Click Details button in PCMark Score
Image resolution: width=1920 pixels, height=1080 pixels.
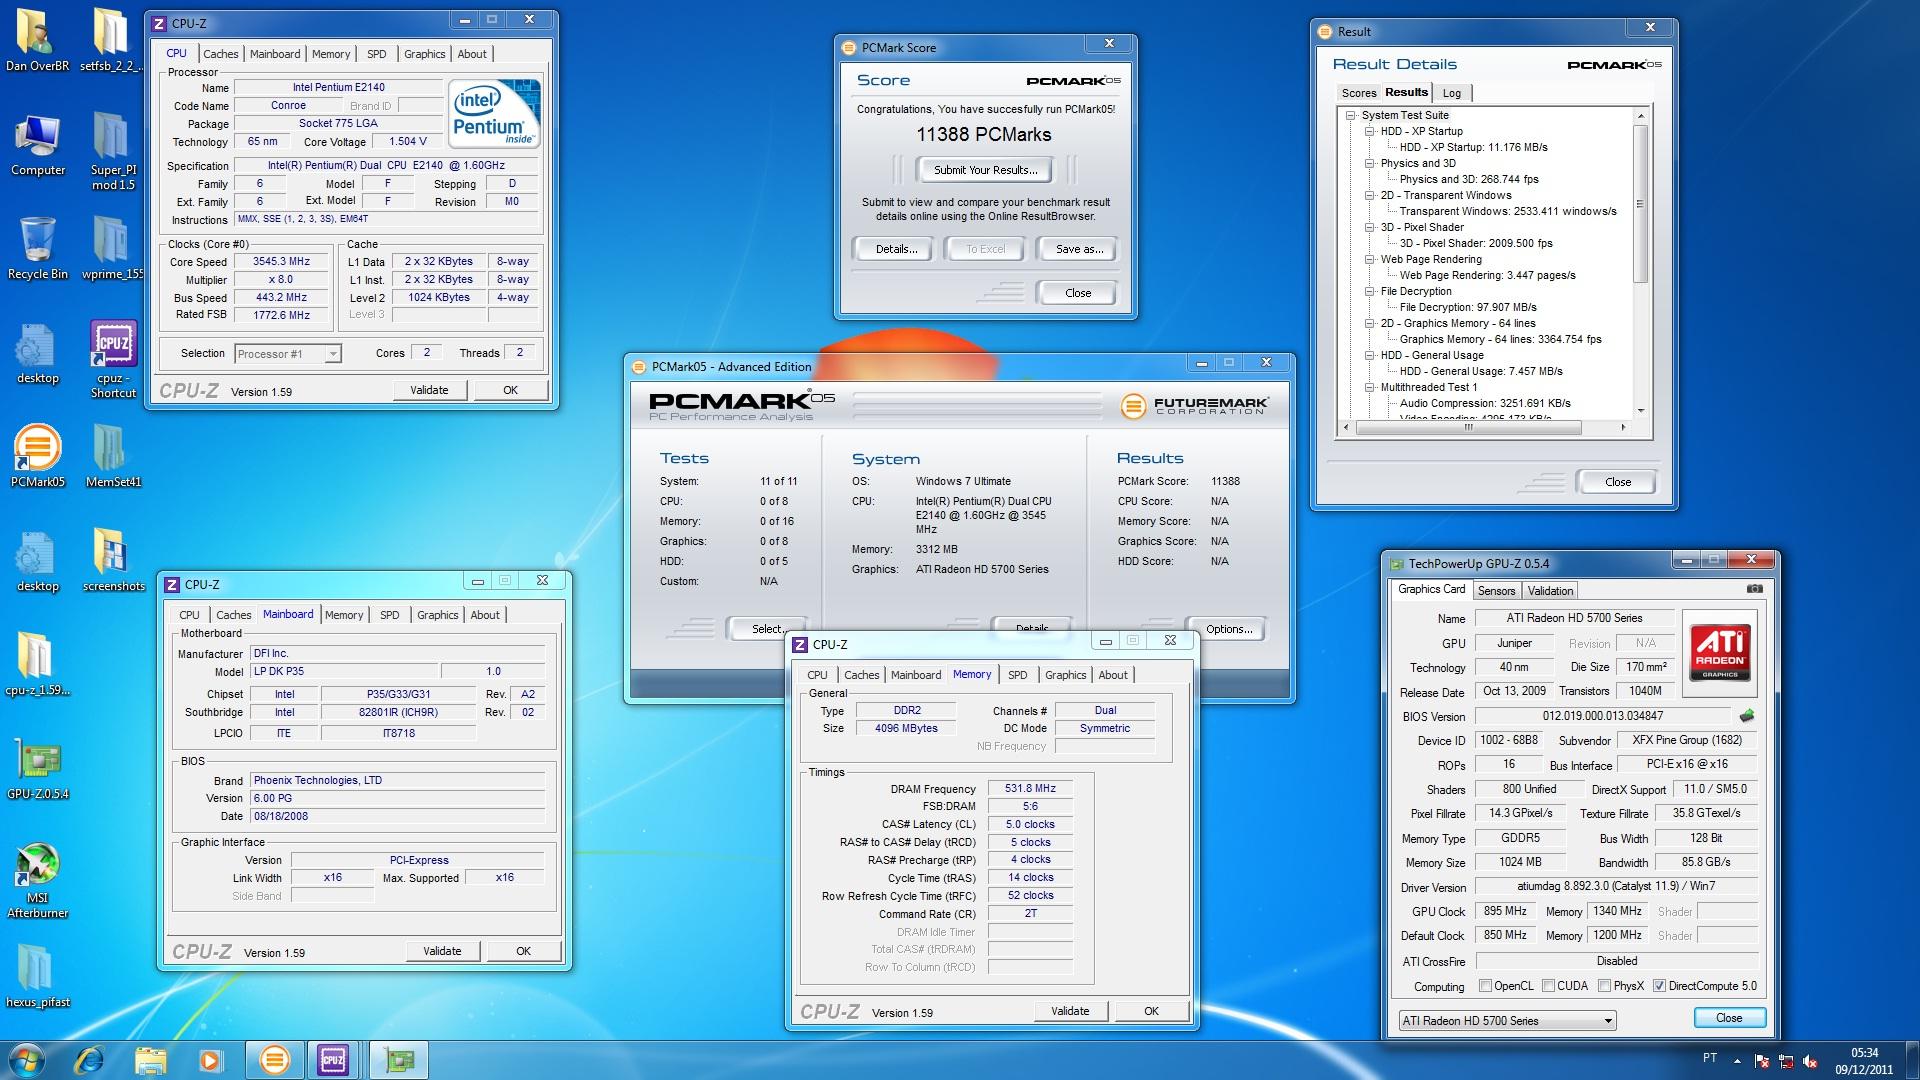click(896, 249)
